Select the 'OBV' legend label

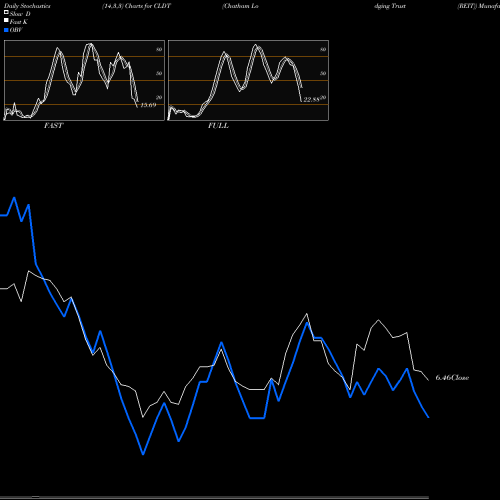(x=16, y=30)
